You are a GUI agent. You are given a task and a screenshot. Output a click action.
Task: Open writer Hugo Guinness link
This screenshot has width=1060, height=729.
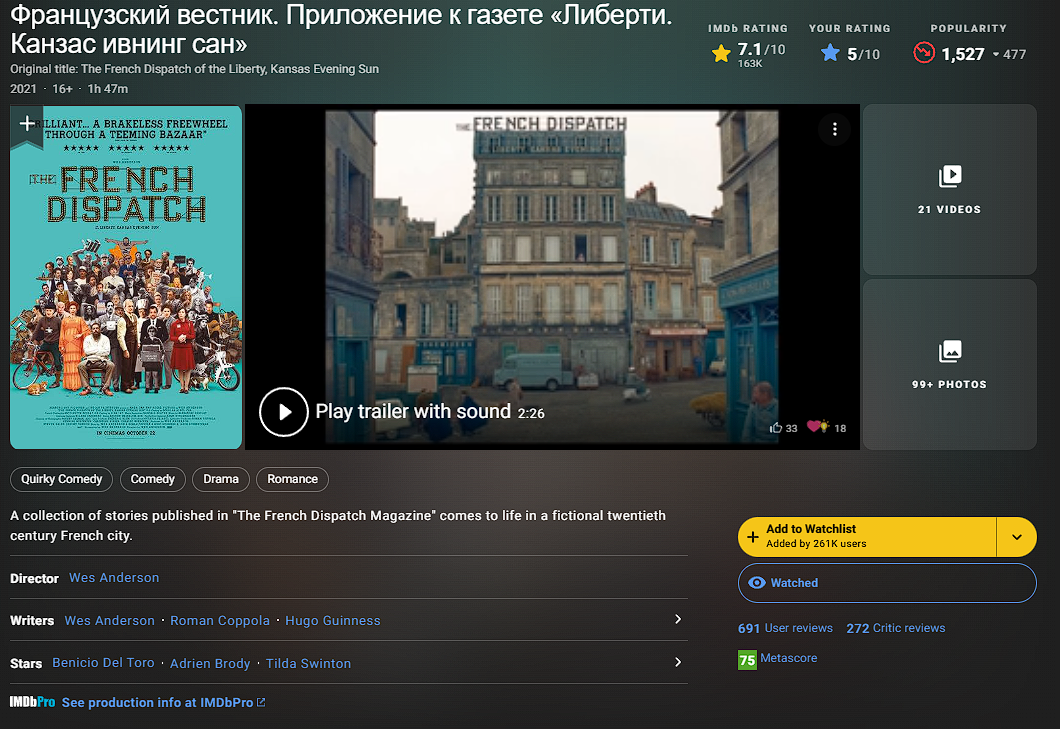click(333, 620)
